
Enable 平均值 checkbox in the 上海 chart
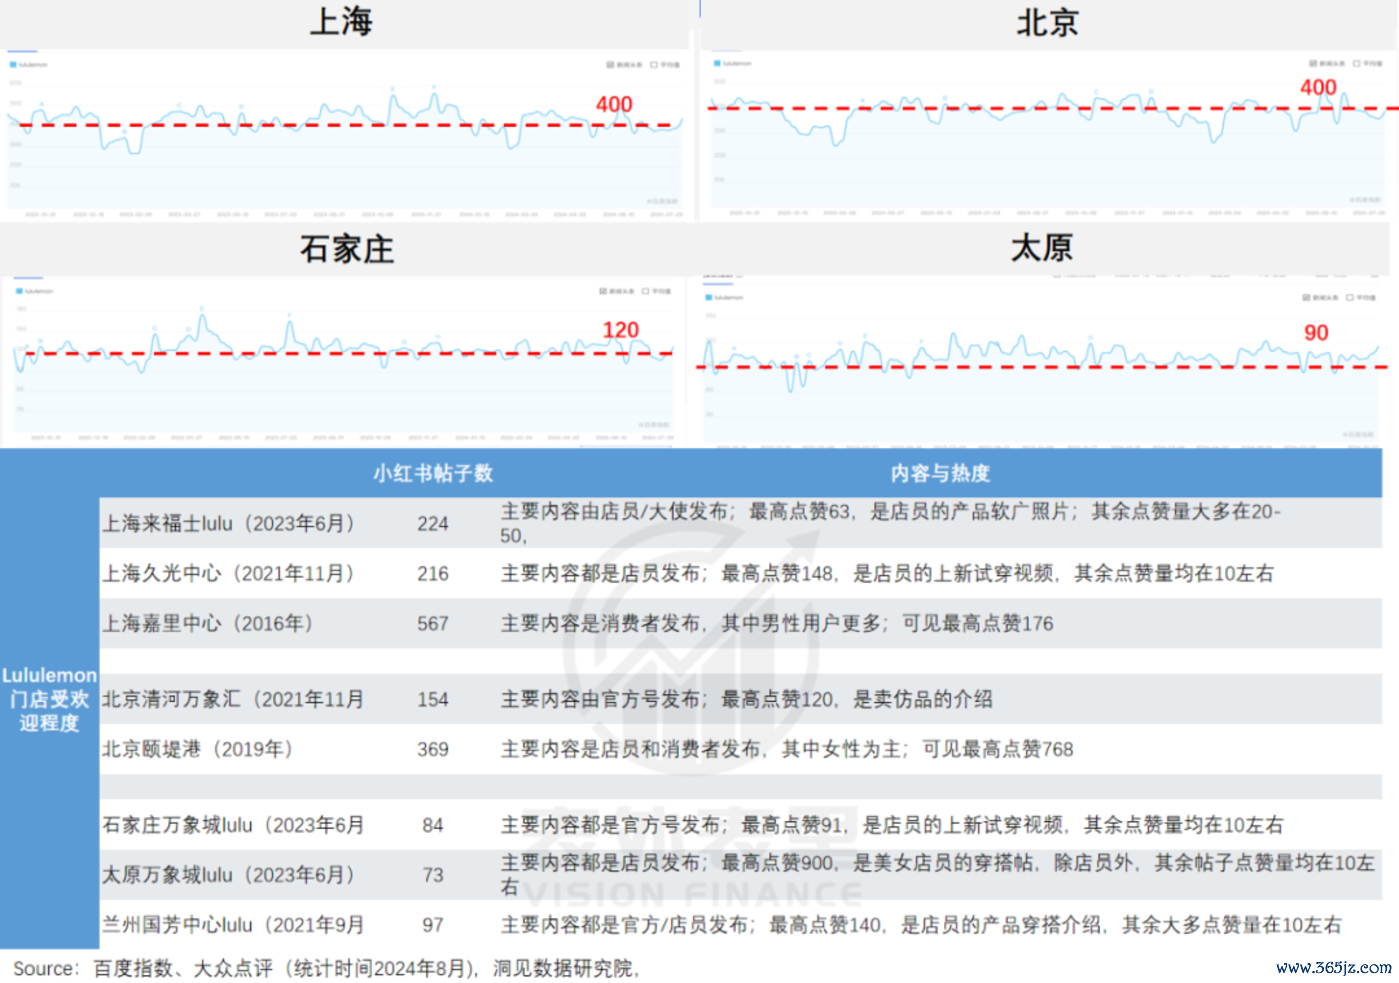(x=654, y=65)
